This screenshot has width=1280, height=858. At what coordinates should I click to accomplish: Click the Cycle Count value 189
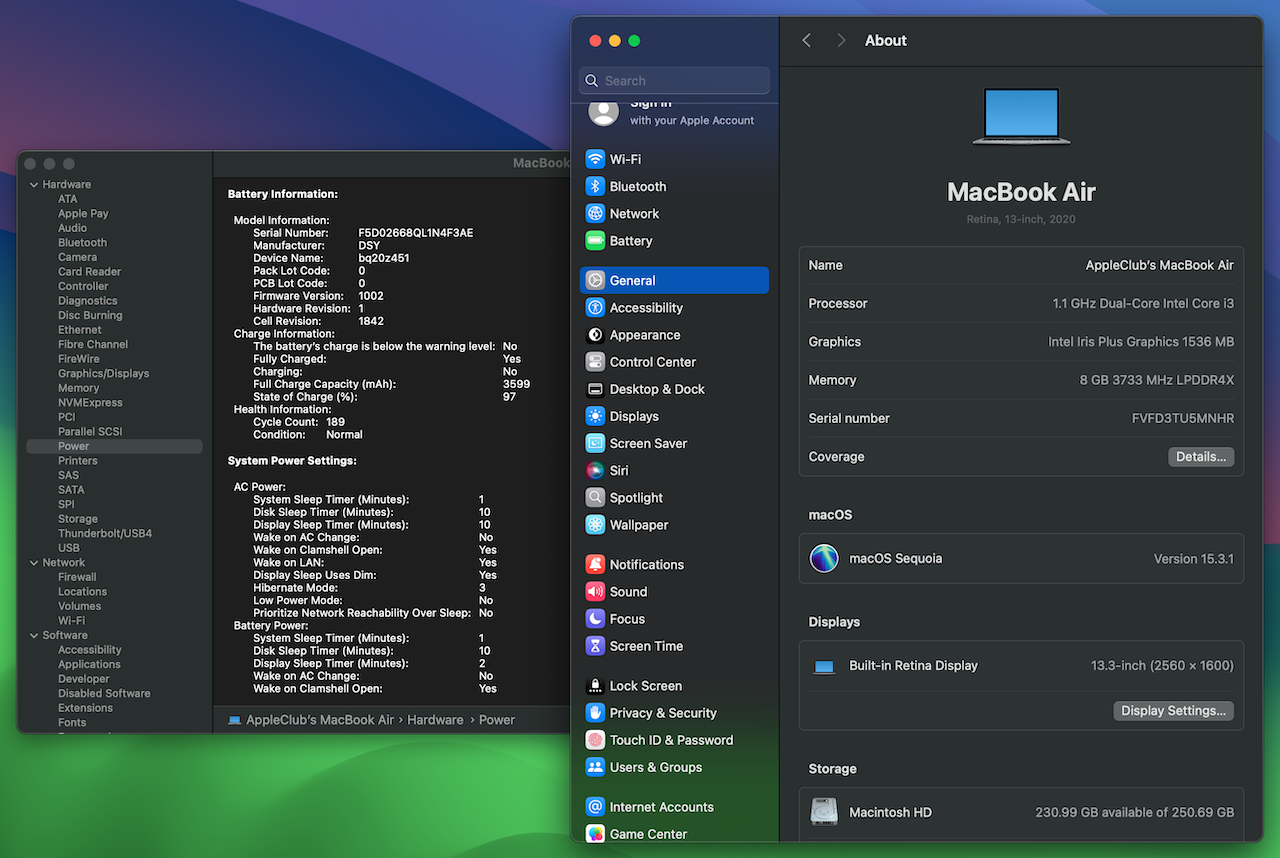click(335, 422)
